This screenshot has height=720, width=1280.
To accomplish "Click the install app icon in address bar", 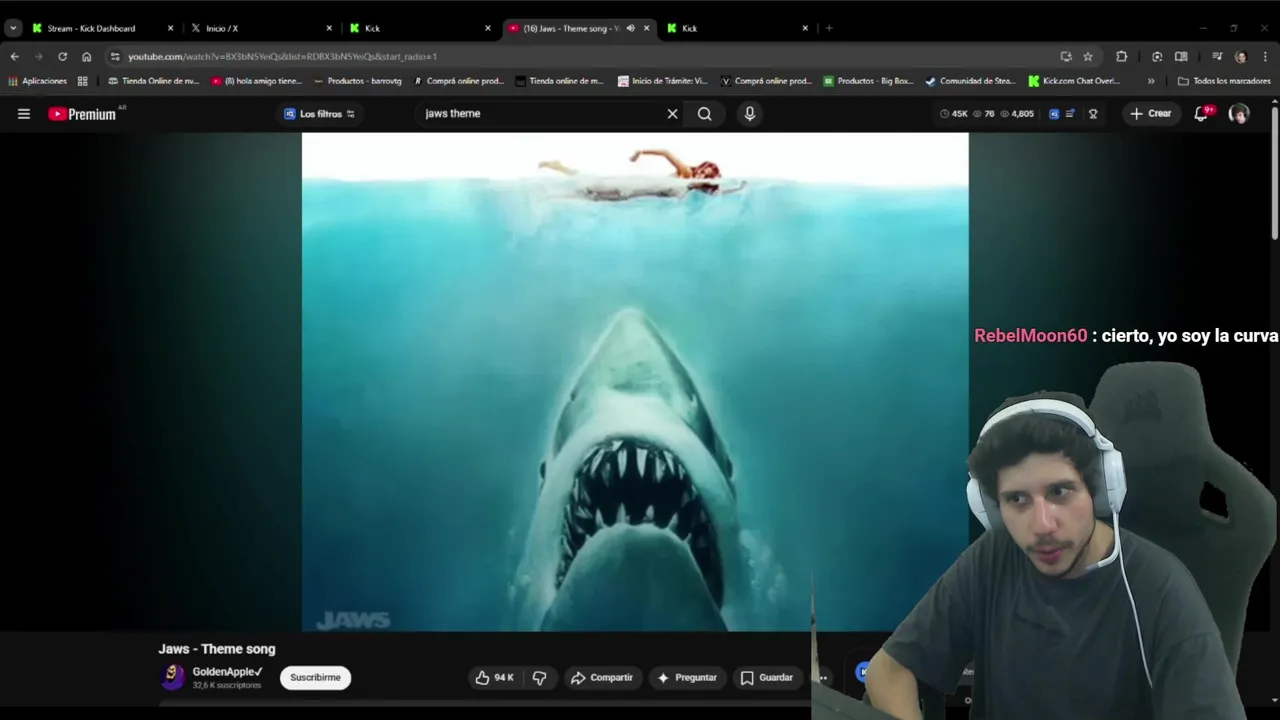I will tap(1066, 56).
